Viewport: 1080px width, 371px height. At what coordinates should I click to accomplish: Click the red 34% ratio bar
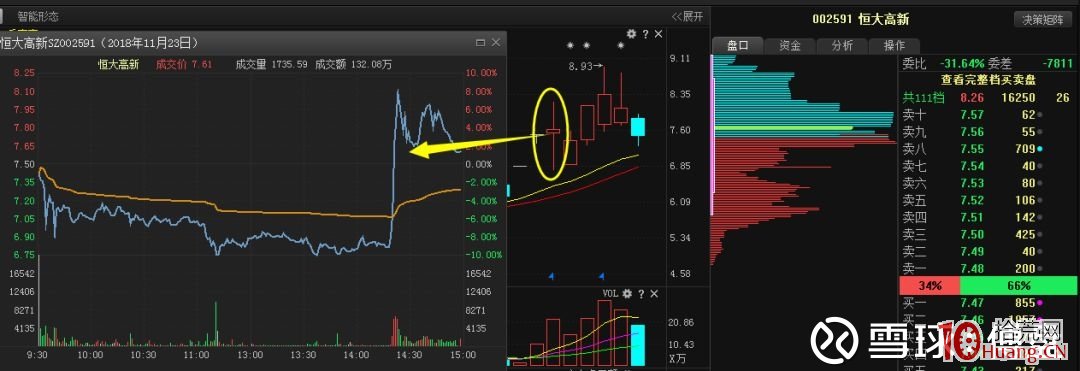coord(929,286)
